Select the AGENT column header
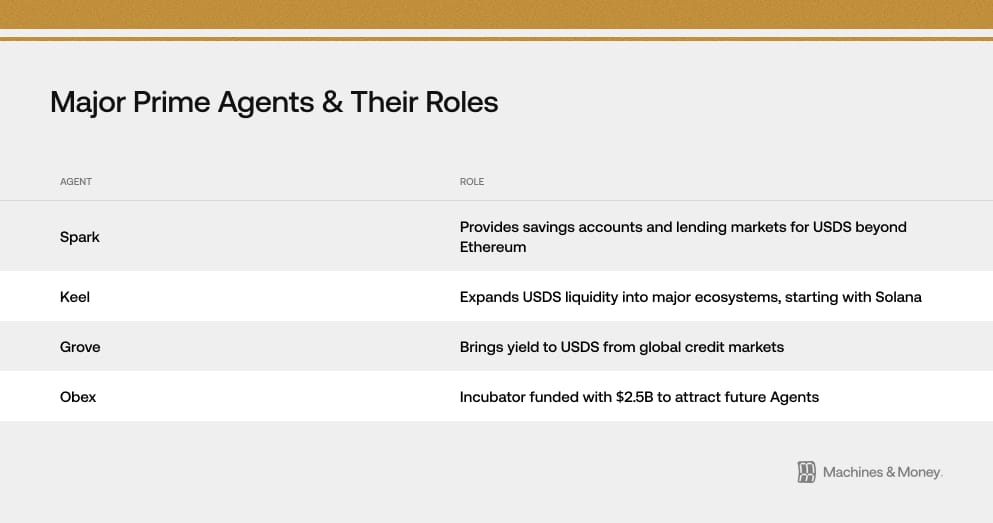The height and width of the screenshot is (523, 993). (76, 182)
